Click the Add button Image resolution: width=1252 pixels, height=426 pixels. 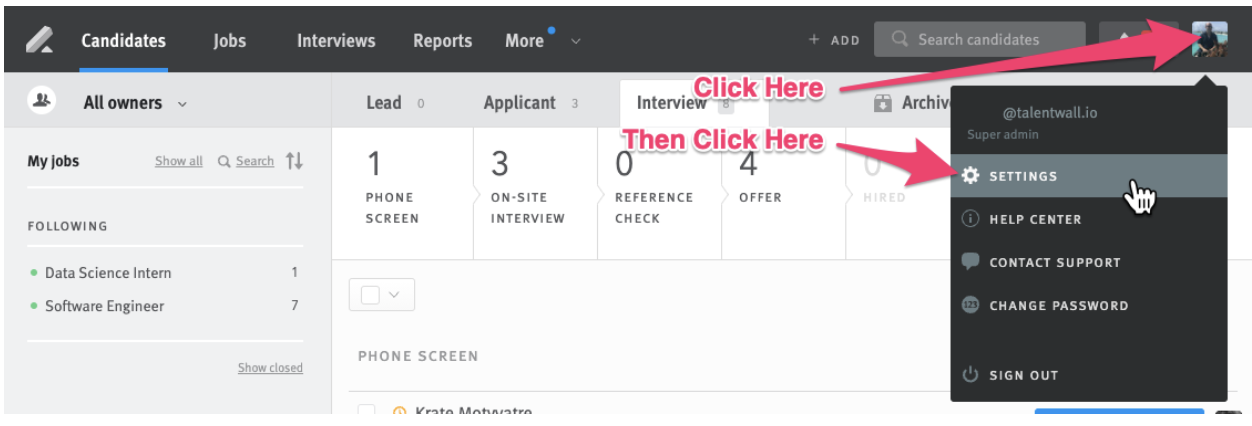[834, 40]
